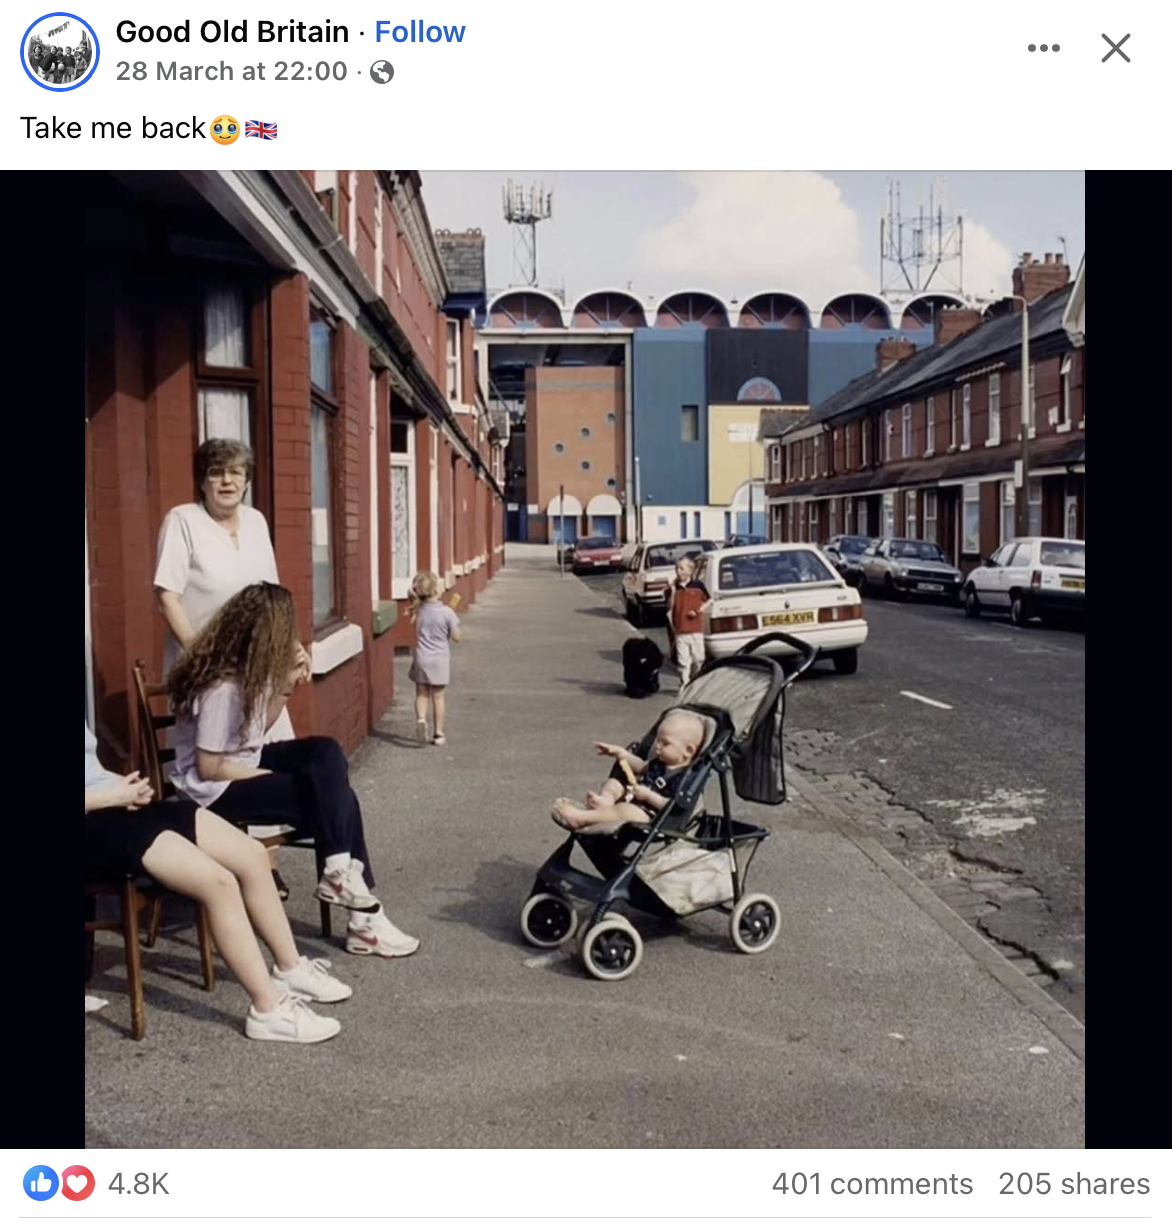Click the red heart Love reaction icon

78,1183
